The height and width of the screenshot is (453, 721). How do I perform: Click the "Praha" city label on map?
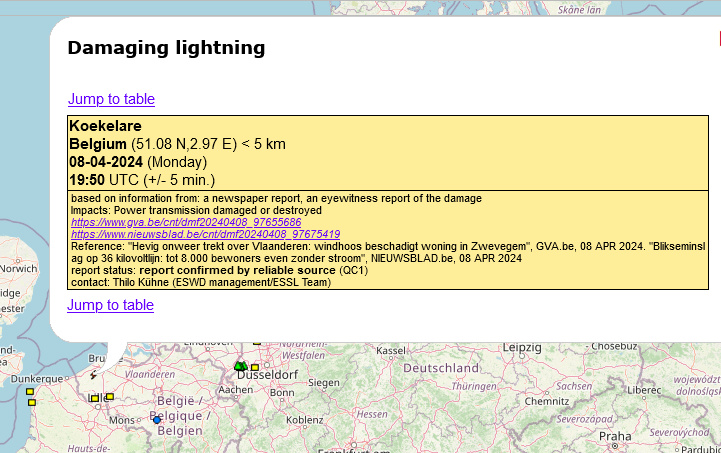pyautogui.click(x=615, y=436)
